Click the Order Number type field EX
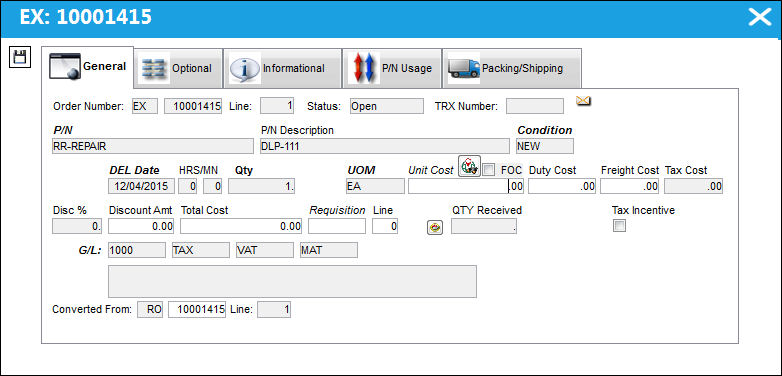Viewport: 782px width, 376px height. [145, 106]
